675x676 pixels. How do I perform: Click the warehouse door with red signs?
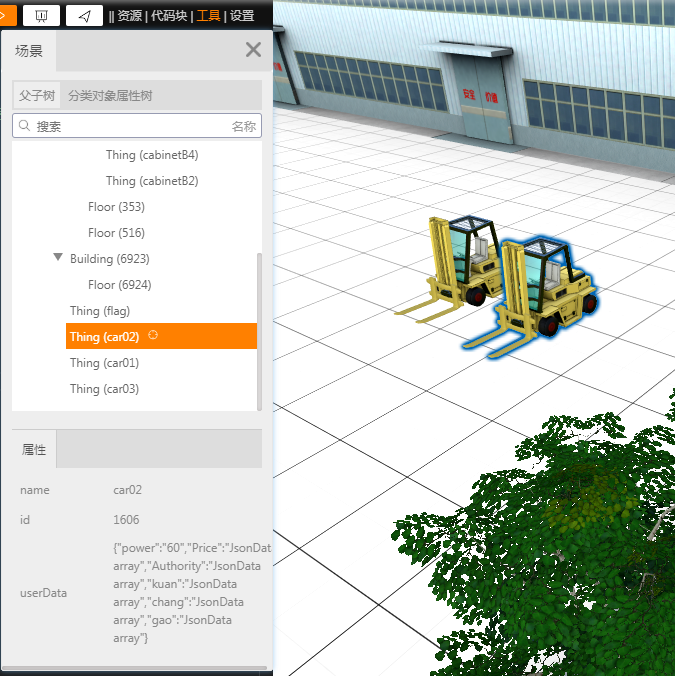(x=481, y=99)
